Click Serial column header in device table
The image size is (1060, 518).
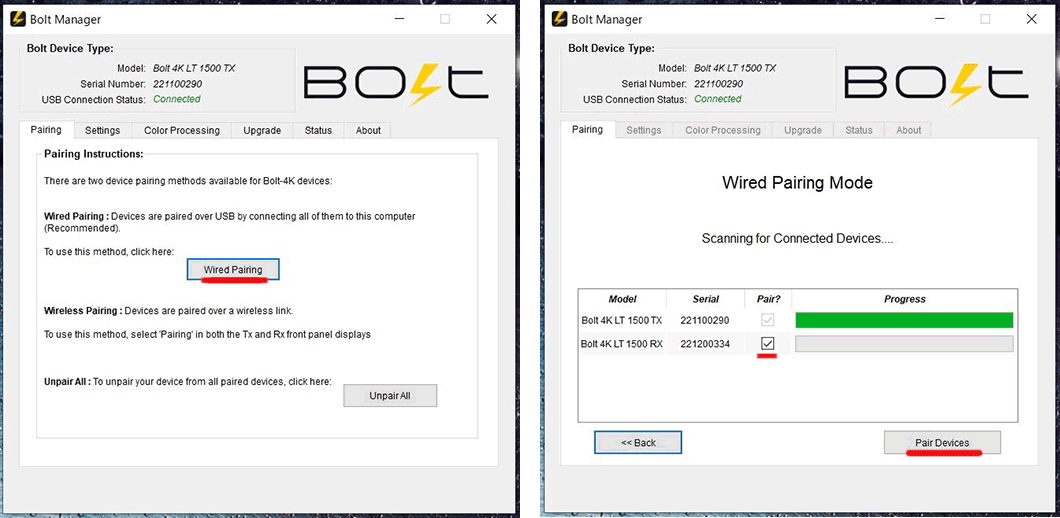706,299
